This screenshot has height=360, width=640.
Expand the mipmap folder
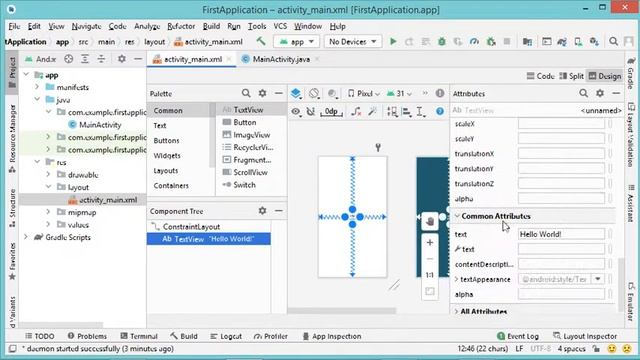[48, 212]
